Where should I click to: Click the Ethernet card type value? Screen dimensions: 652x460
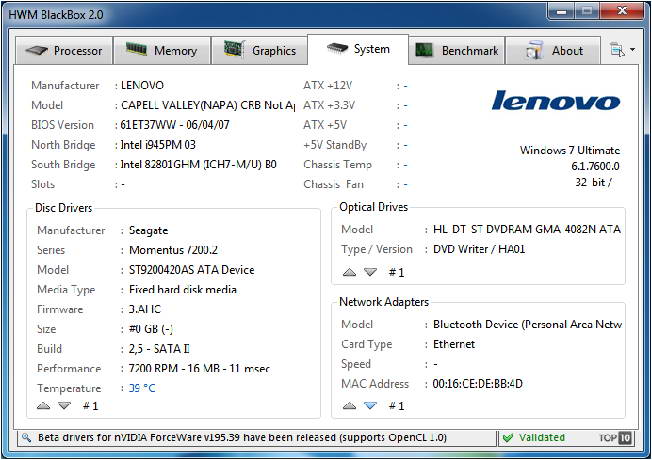click(454, 344)
